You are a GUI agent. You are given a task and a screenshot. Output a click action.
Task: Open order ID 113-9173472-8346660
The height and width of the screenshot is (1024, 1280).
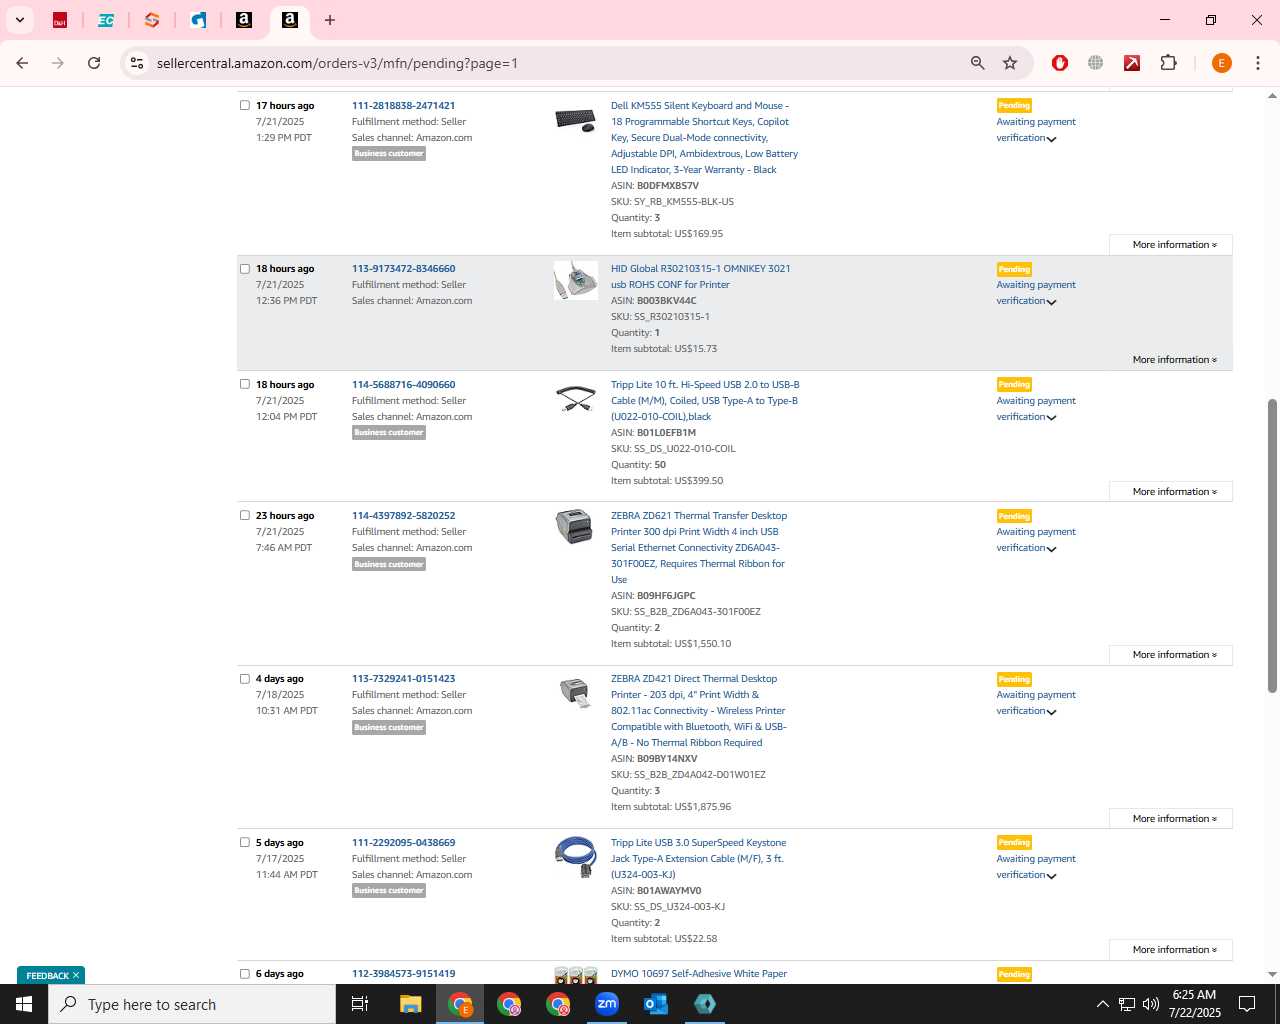click(403, 268)
